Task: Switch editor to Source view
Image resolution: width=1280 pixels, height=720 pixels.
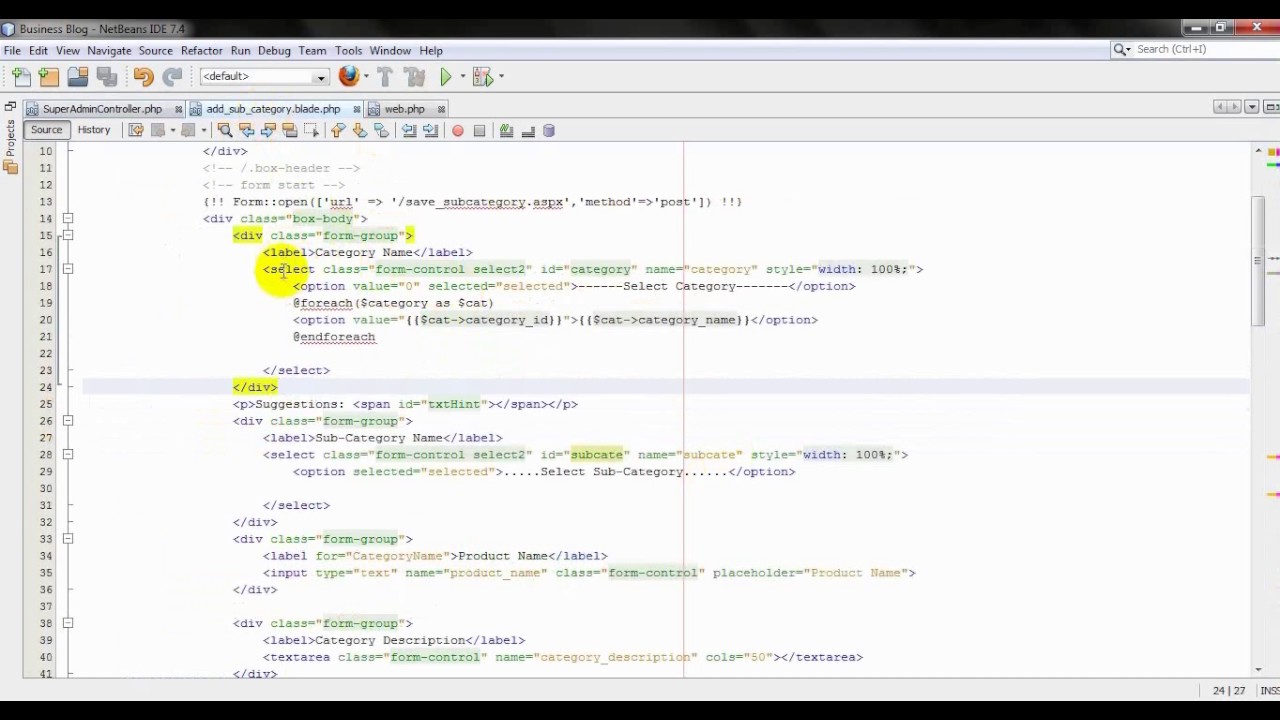Action: pyautogui.click(x=46, y=130)
